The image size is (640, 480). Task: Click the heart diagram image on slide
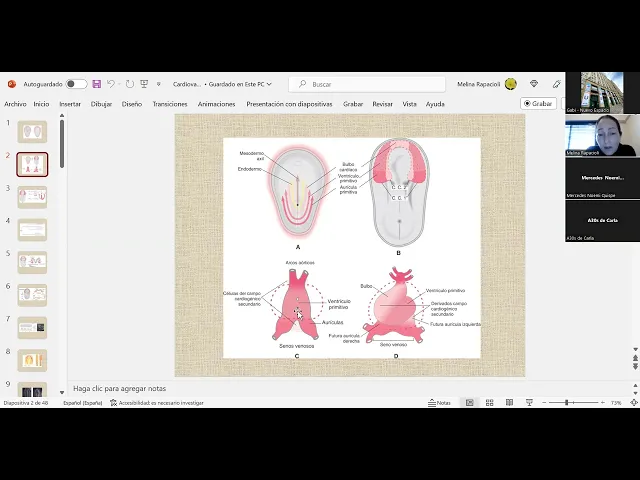pos(352,248)
